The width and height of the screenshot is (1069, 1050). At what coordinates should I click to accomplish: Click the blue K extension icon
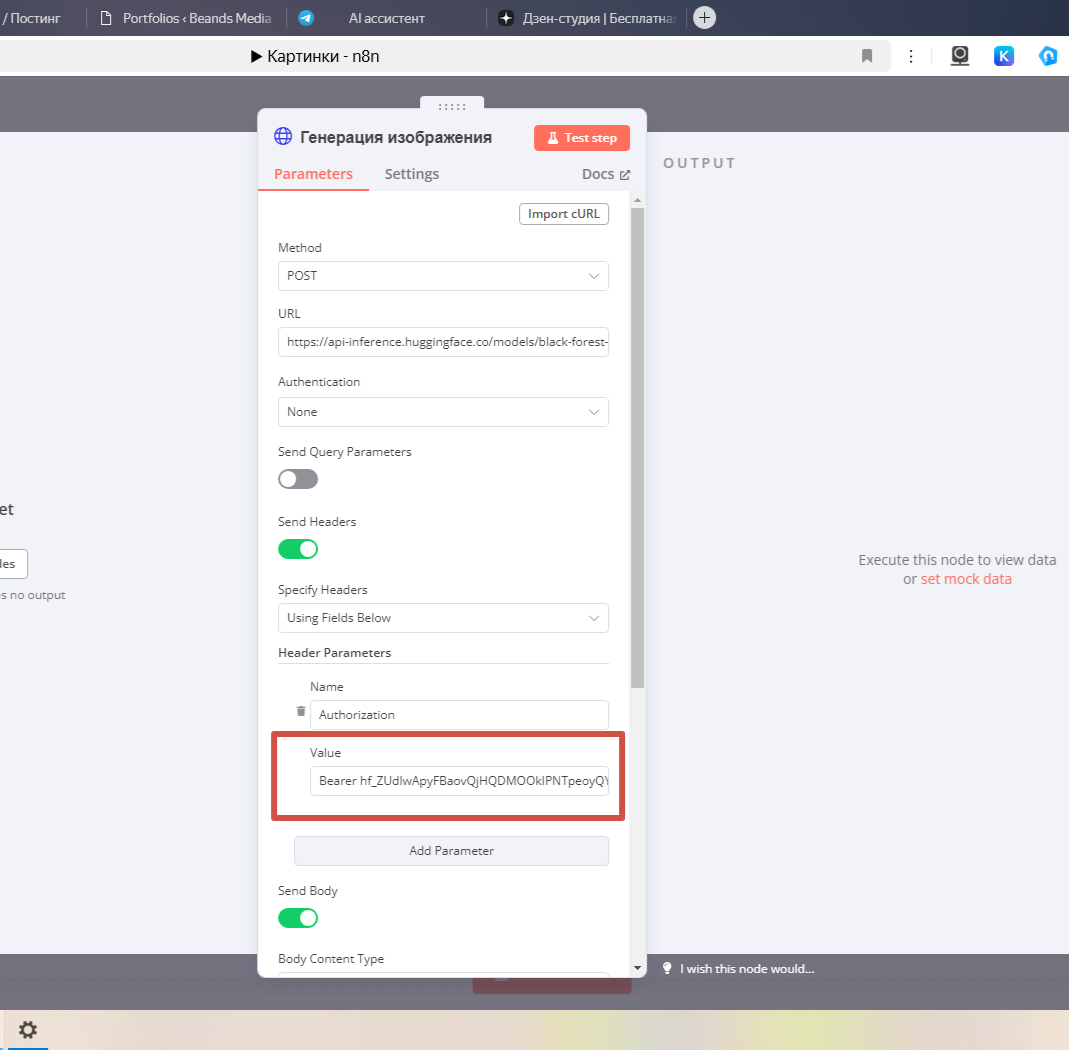tap(1004, 56)
